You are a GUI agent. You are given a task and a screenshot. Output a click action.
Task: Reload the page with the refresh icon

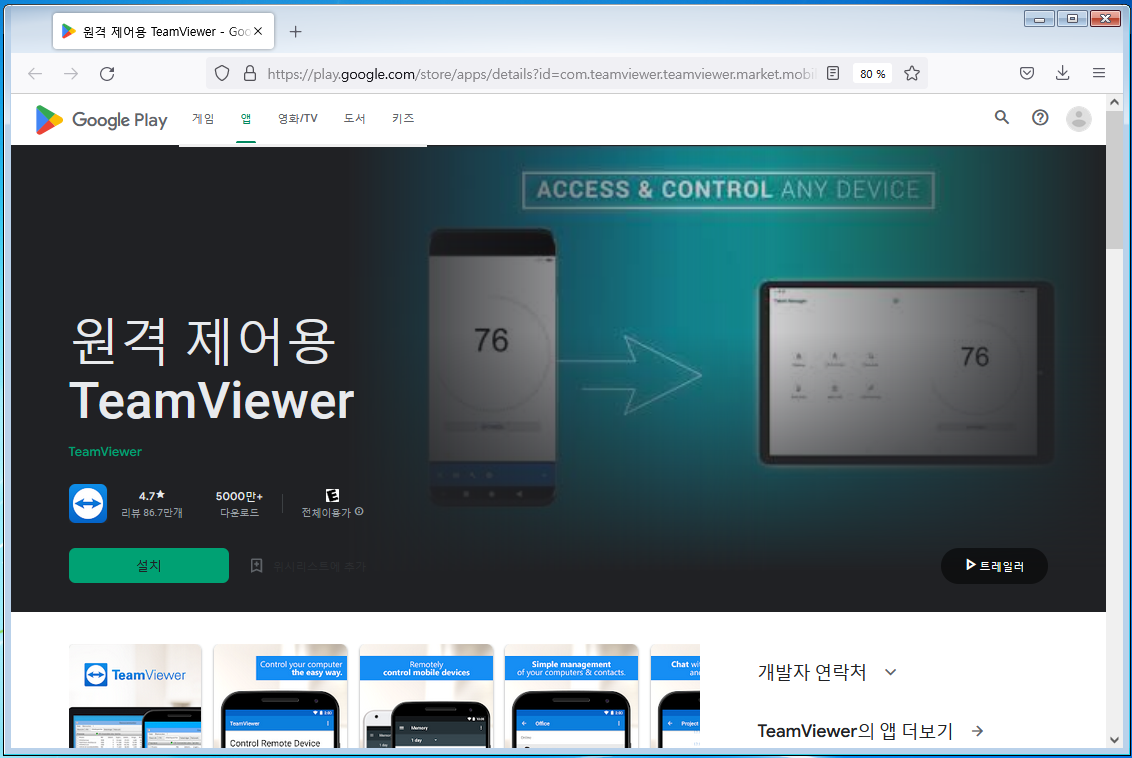(107, 74)
